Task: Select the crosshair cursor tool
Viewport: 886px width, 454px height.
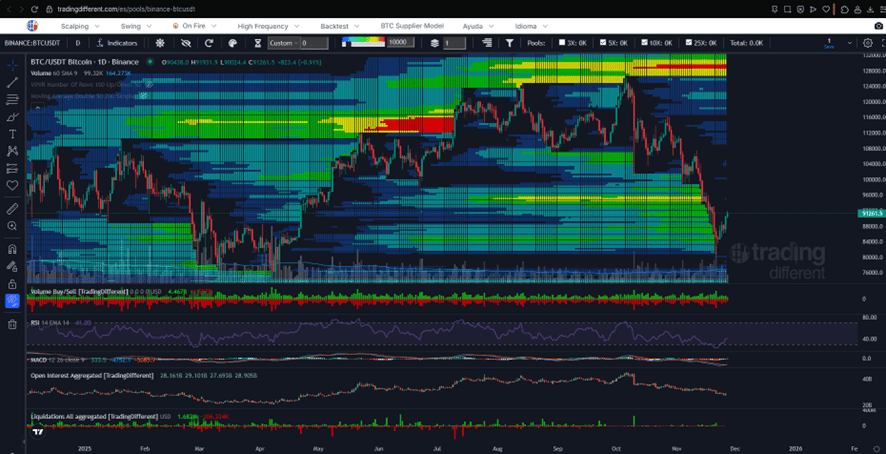Action: 12,66
